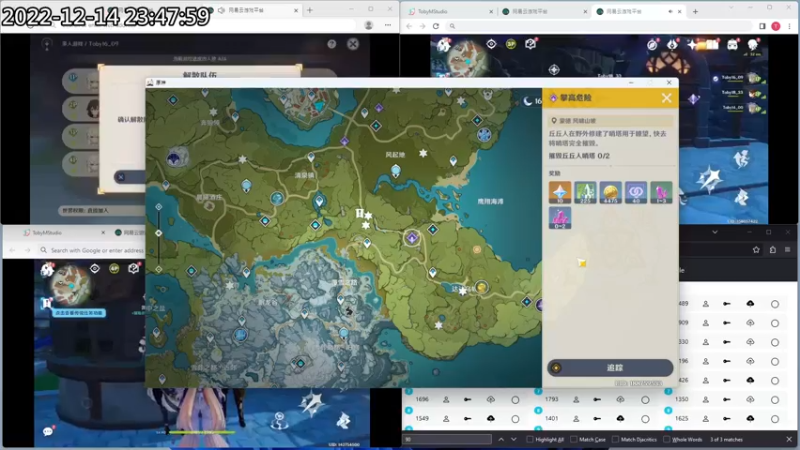The width and height of the screenshot is (800, 450).
Task: Close the co-op dialog in top-left game
Action: 353,44
